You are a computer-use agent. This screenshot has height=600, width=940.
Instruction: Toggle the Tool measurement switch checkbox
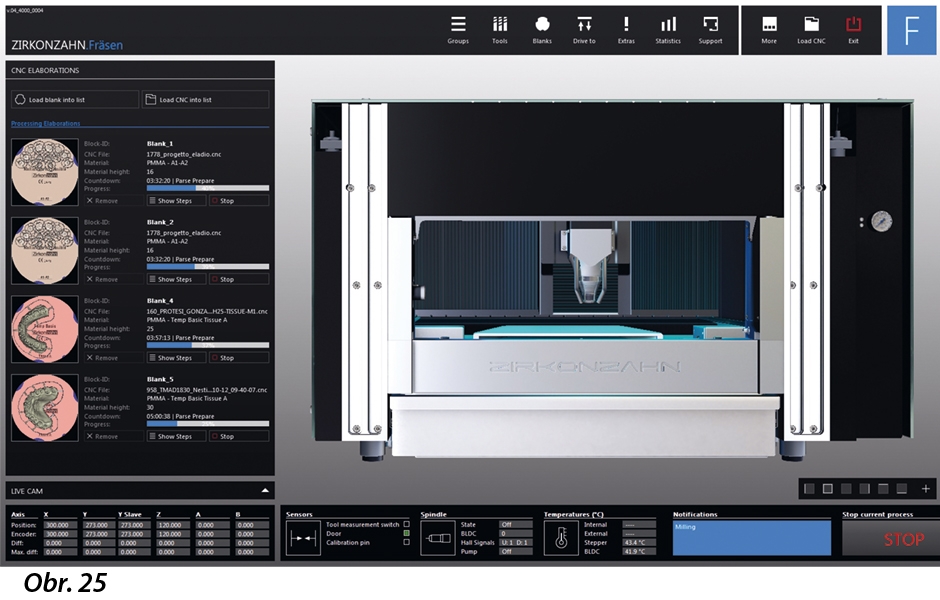[x=406, y=524]
